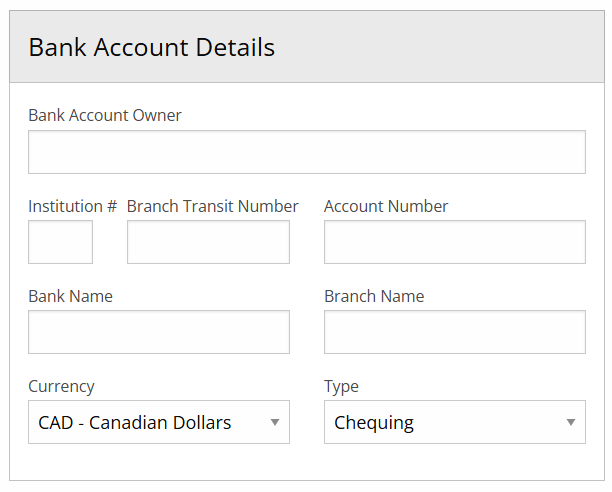The image size is (612, 492).
Task: Click the Institution # label text
Action: 72,206
